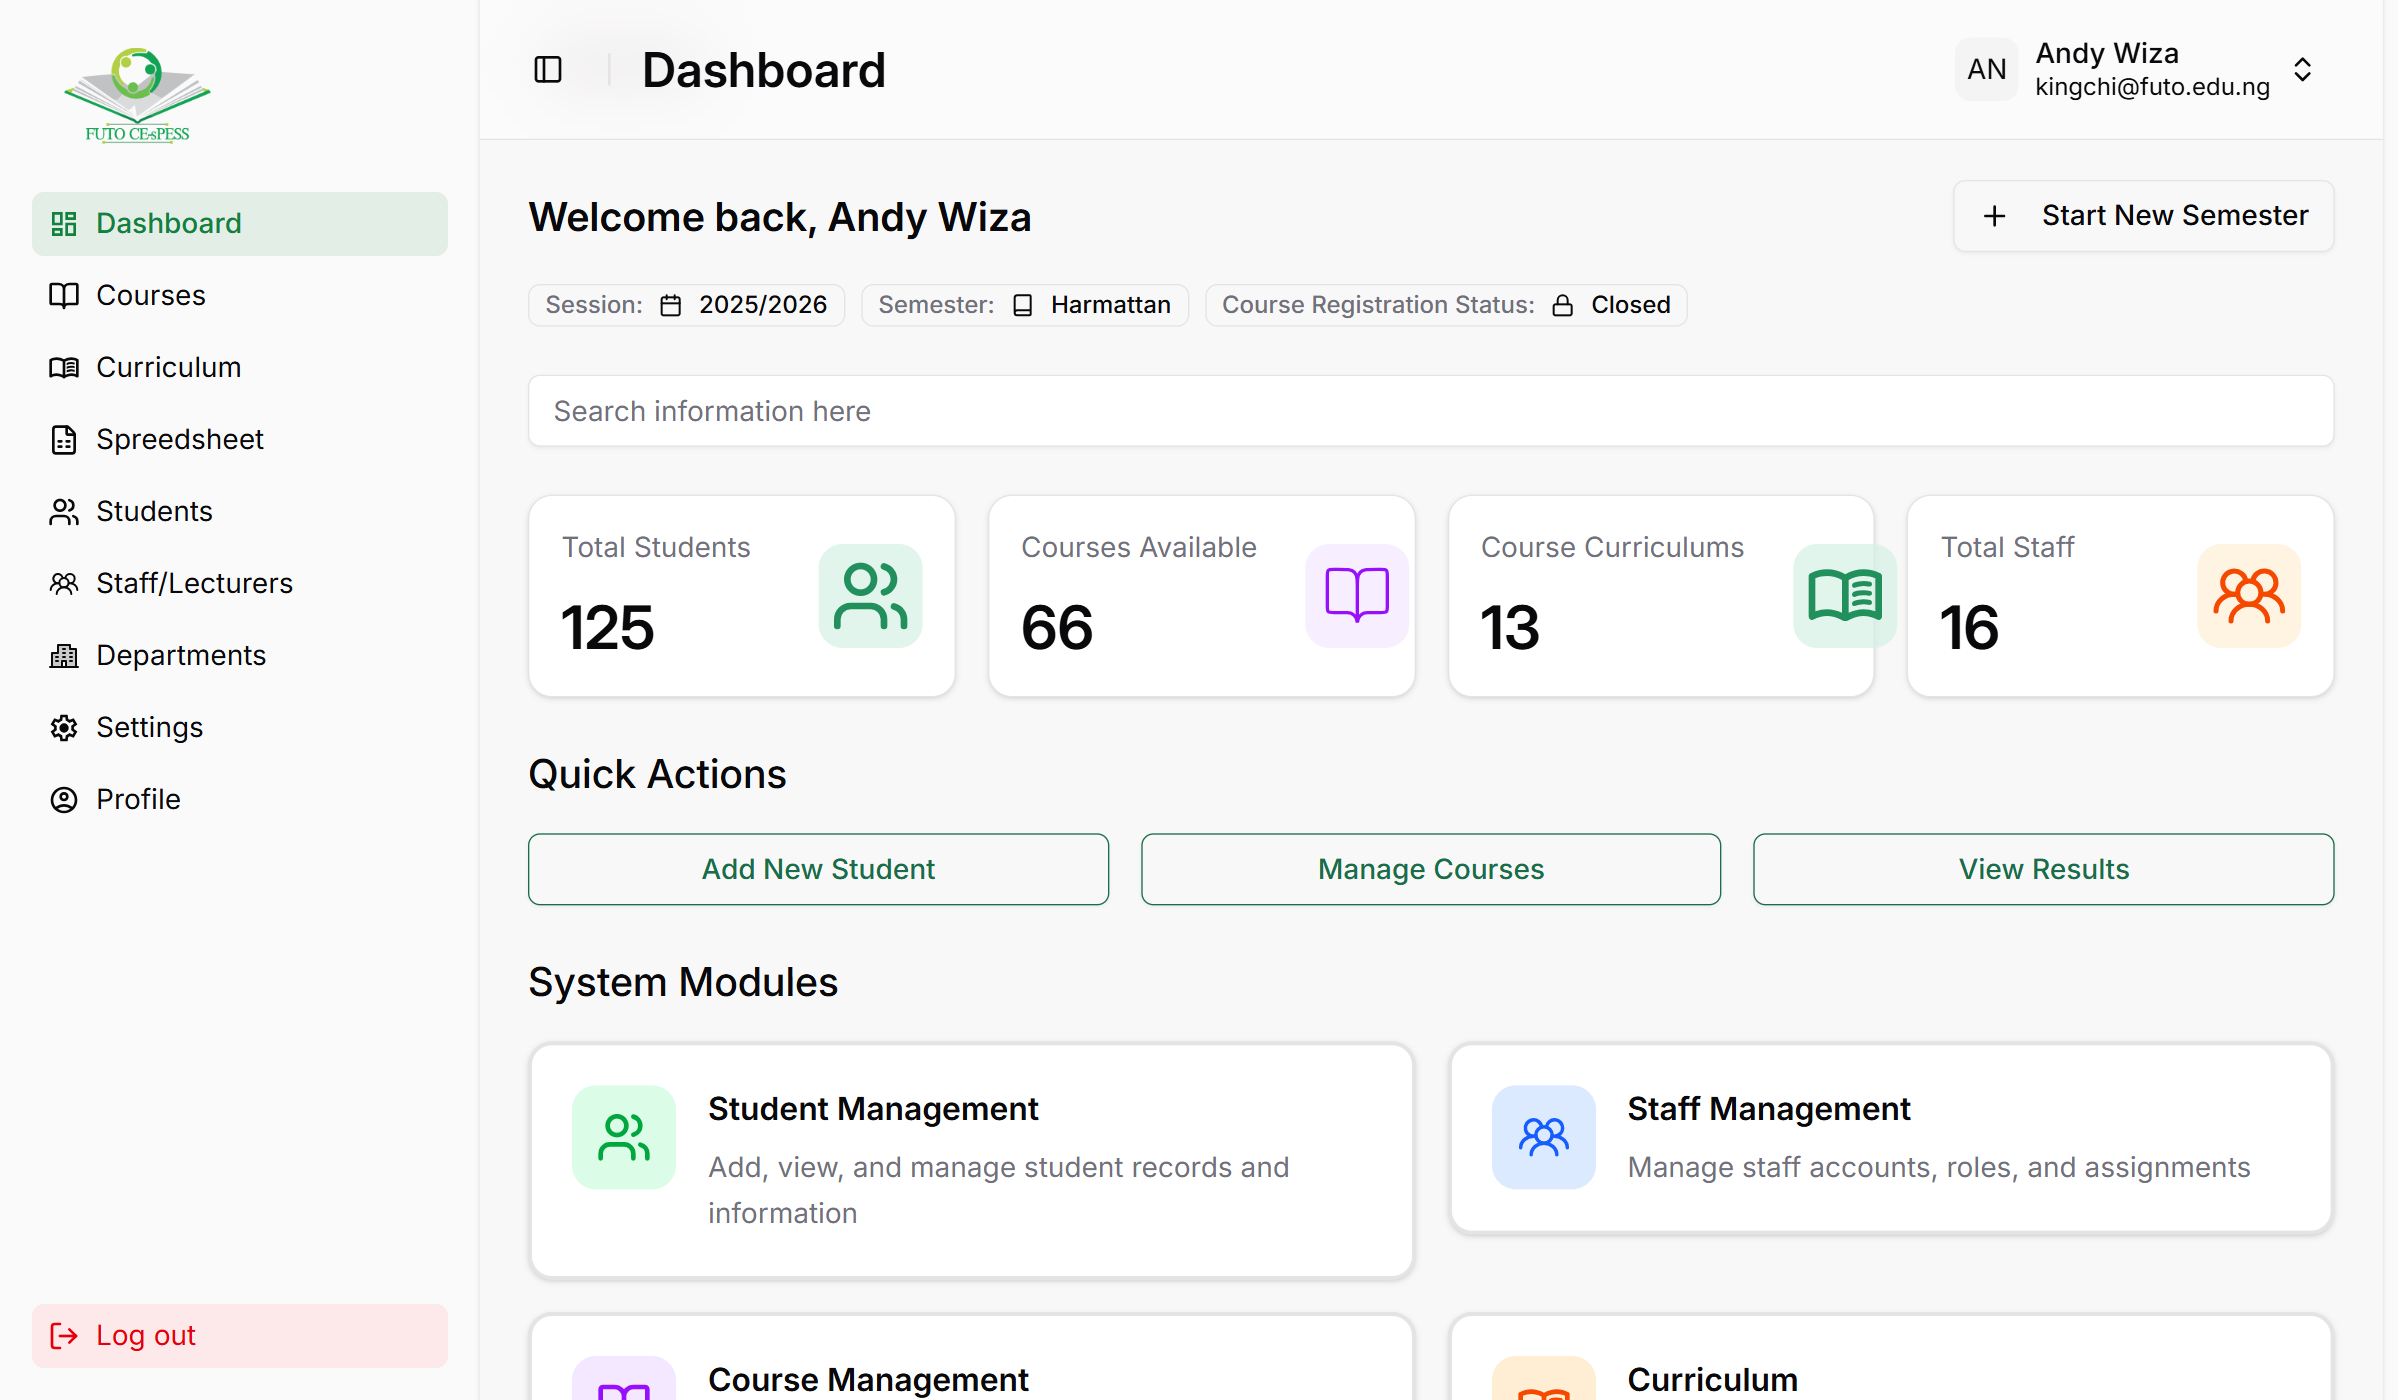Click the Spreedsheet document icon
Image resolution: width=2398 pixels, height=1400 pixels.
click(64, 439)
